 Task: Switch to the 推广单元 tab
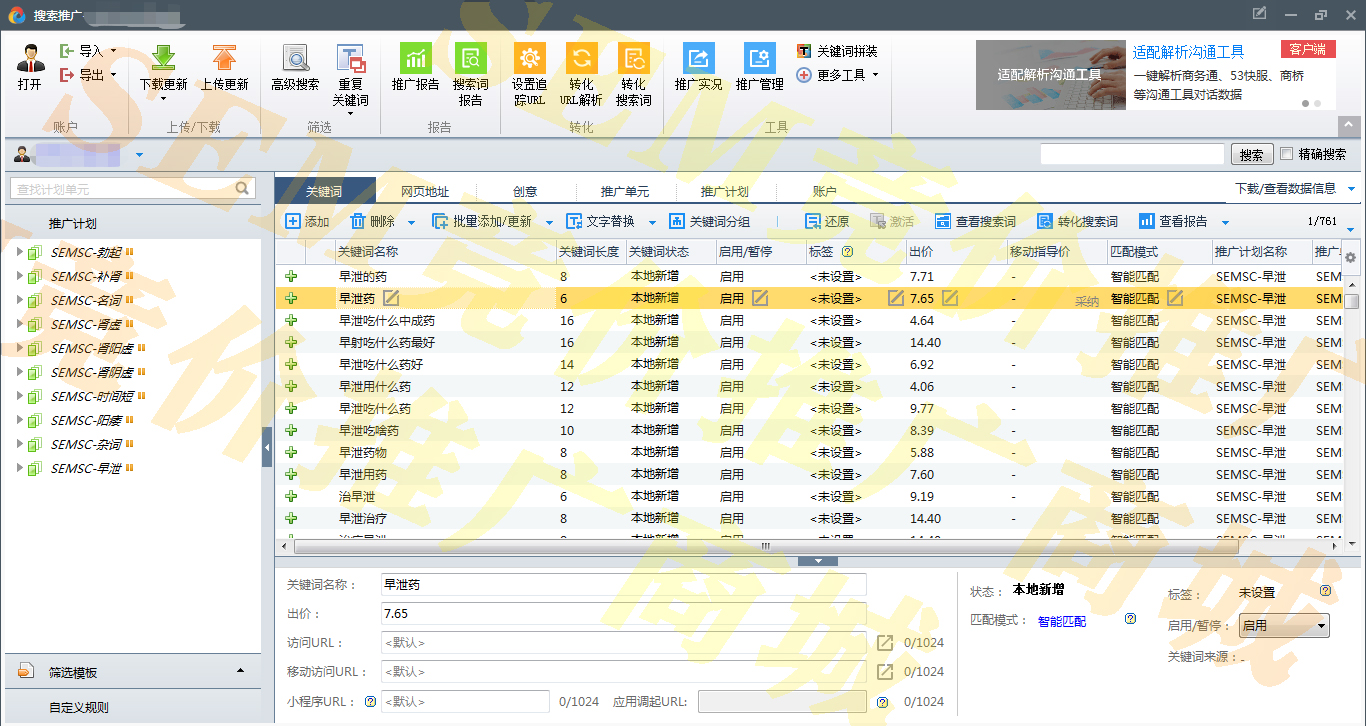point(625,192)
